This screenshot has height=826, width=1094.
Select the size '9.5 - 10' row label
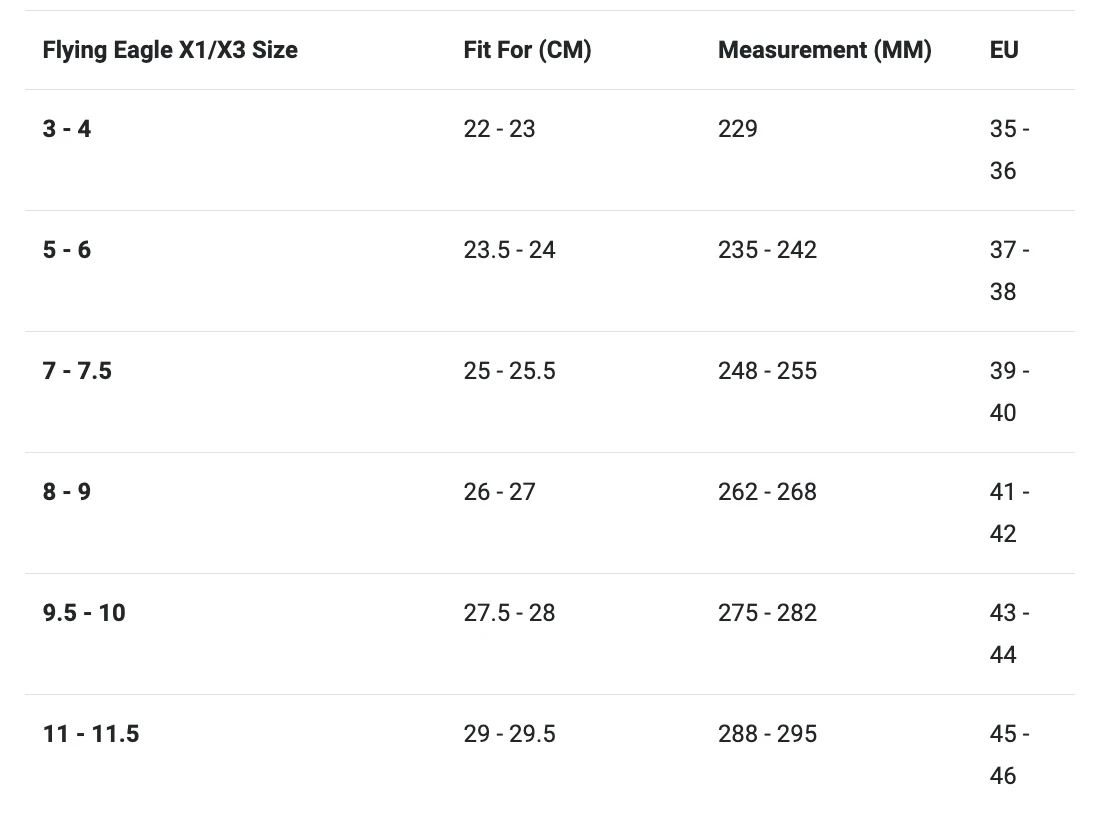coord(84,613)
